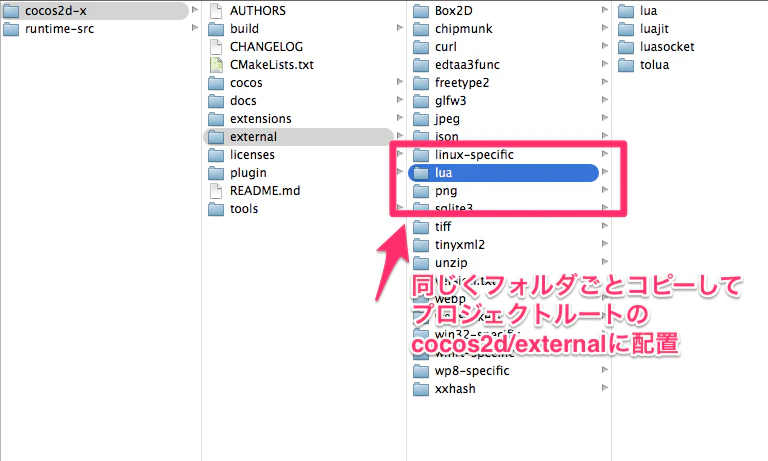This screenshot has height=461, width=768.
Task: Click the tolua folder icon
Action: tap(626, 65)
